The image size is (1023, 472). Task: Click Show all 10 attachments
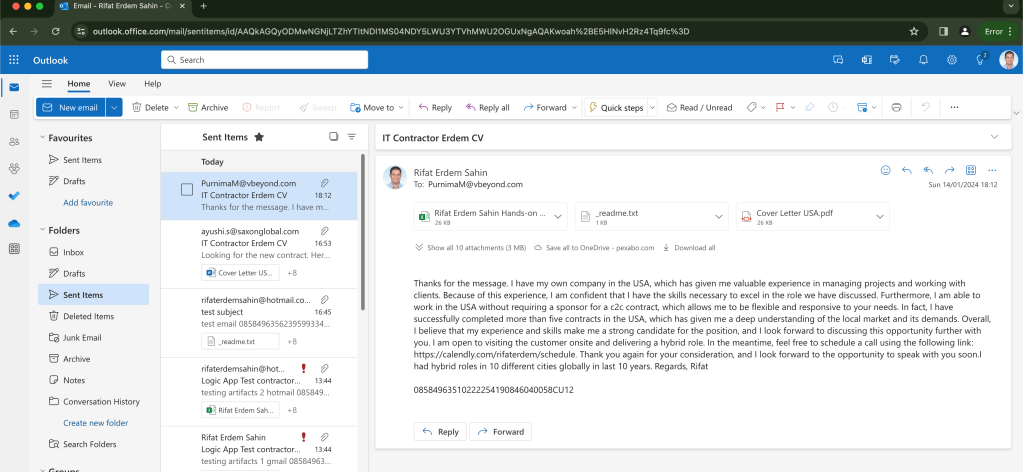pos(470,248)
